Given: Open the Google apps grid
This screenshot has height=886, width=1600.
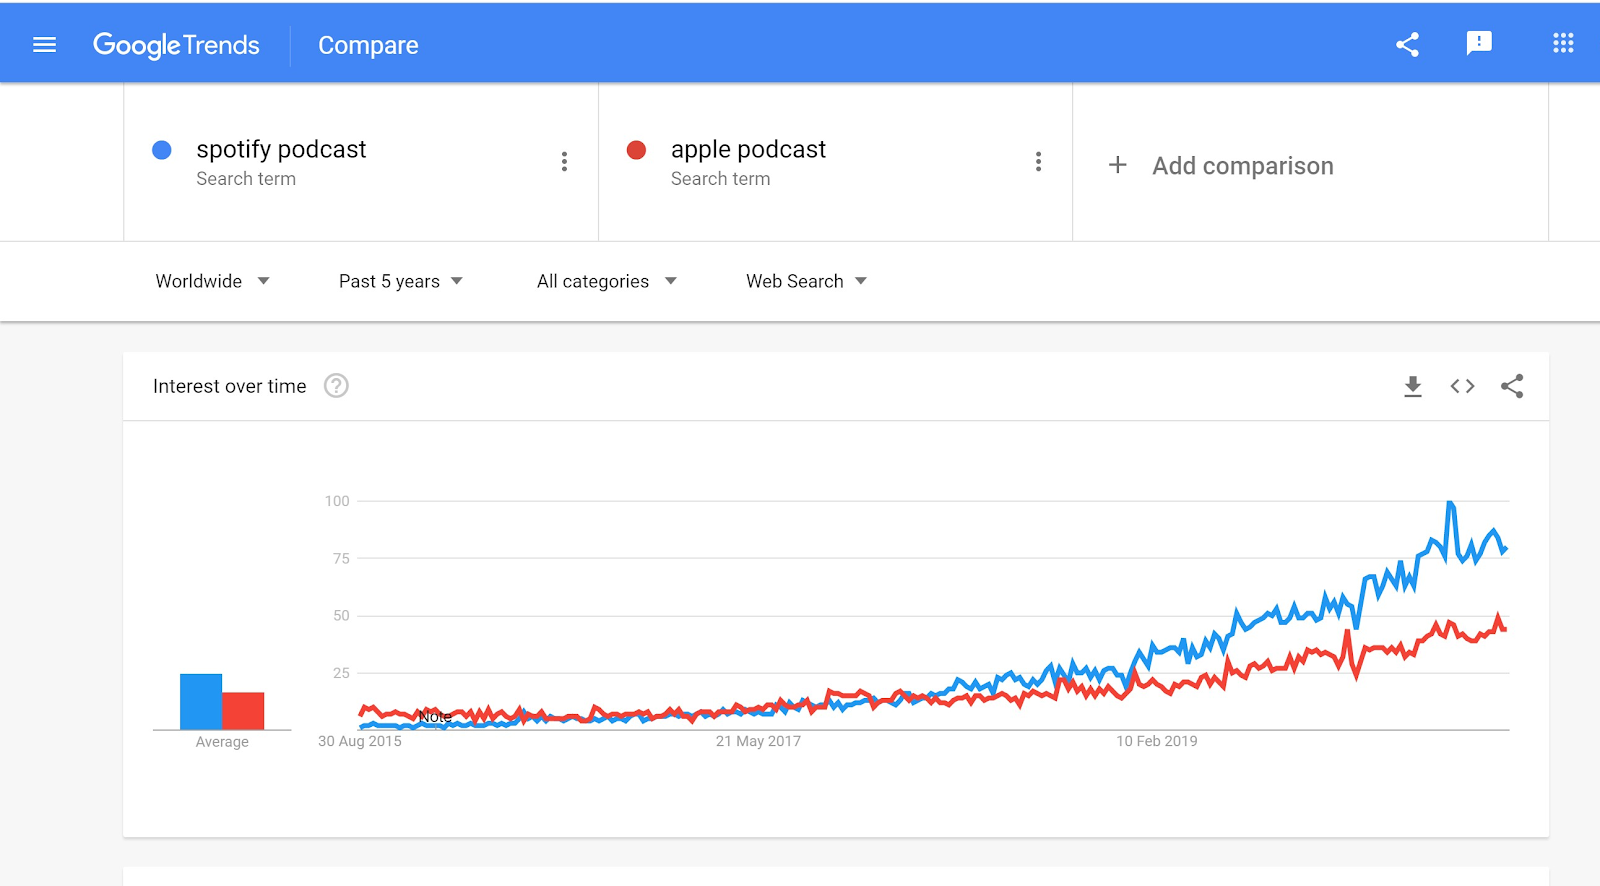Looking at the screenshot, I should (x=1563, y=43).
